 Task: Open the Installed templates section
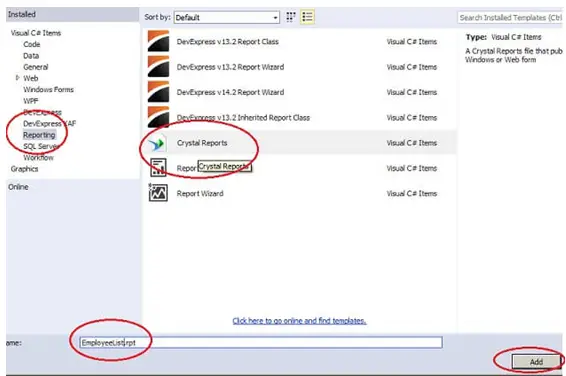[22, 14]
